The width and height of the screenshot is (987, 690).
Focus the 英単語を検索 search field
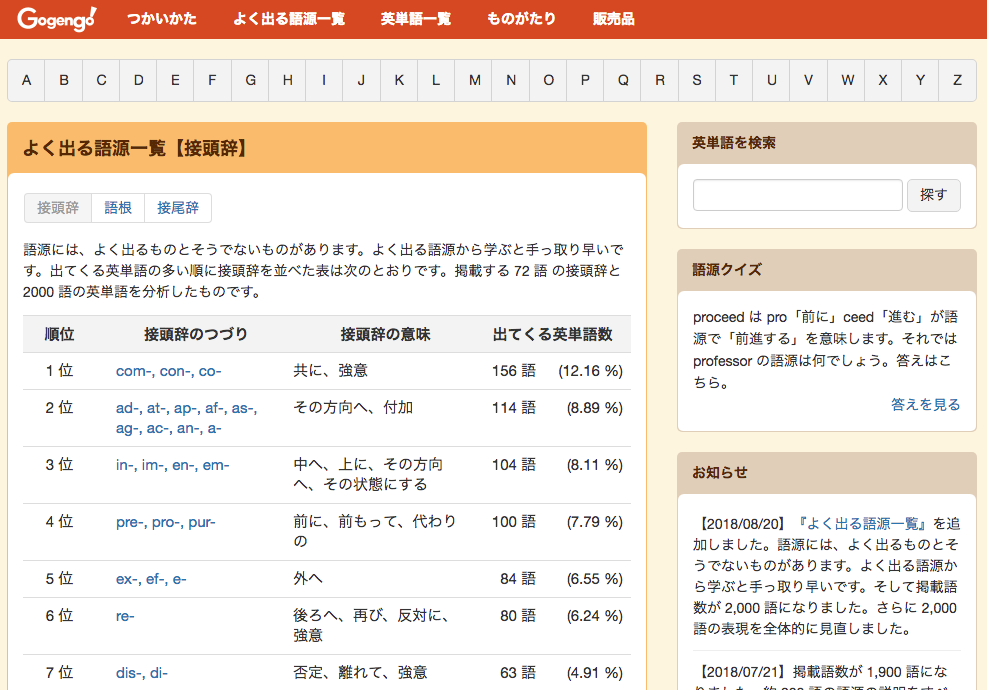point(798,195)
